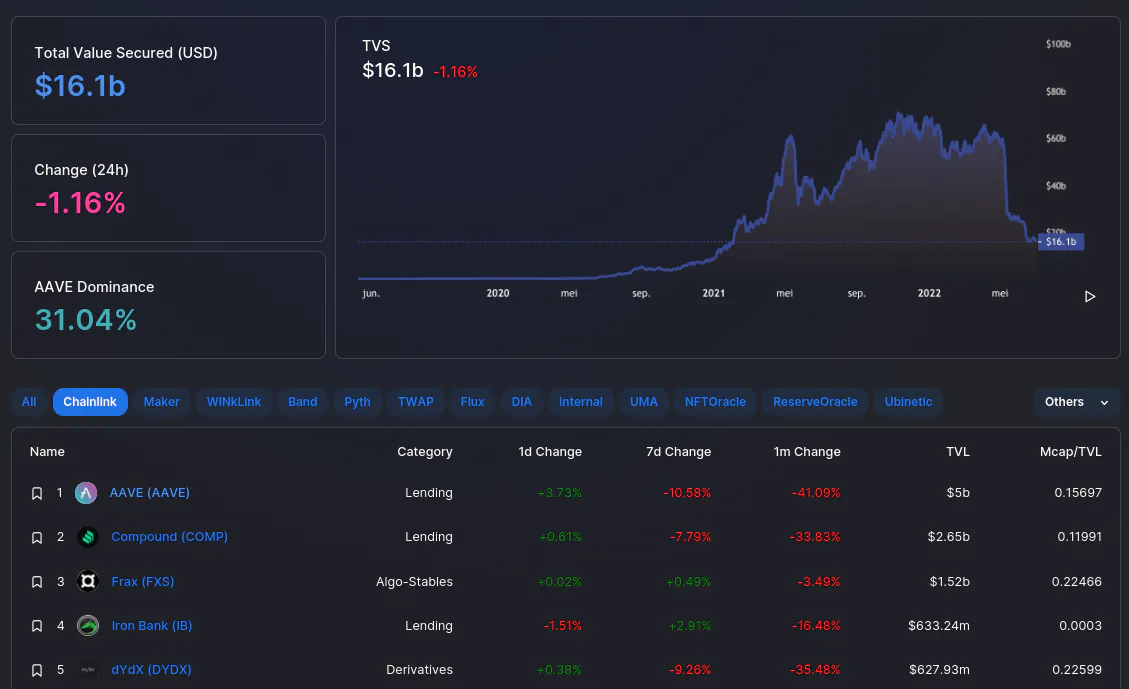Bookmark the Iron Bank (IB) row
1129x689 pixels.
pos(37,626)
